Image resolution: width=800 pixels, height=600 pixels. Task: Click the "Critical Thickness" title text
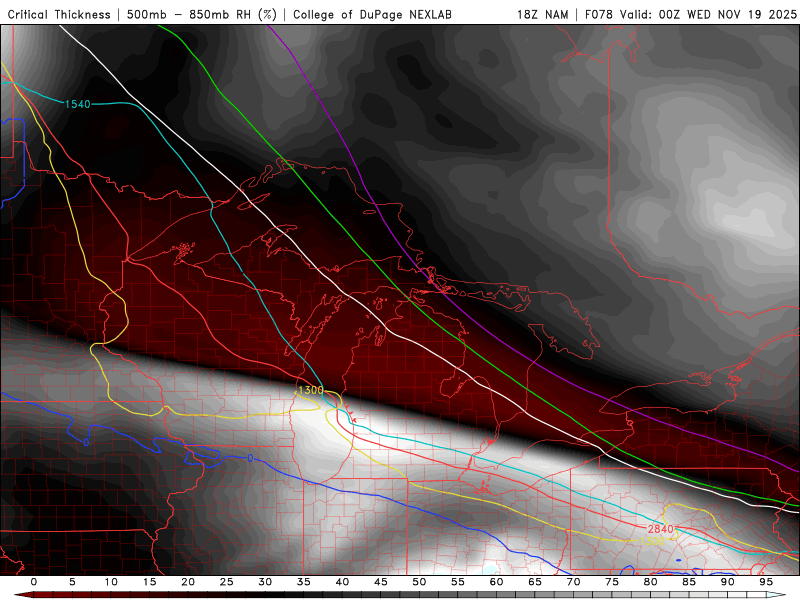click(59, 14)
